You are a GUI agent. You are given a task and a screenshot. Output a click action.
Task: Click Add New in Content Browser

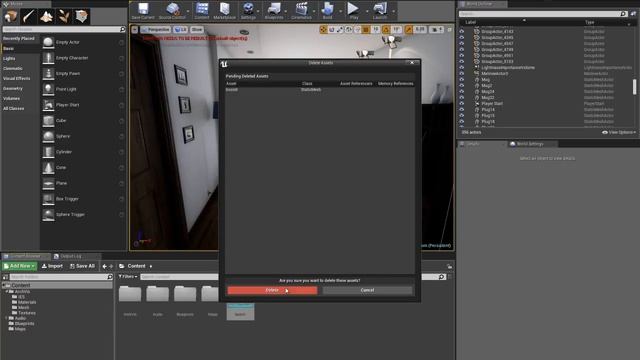point(19,266)
